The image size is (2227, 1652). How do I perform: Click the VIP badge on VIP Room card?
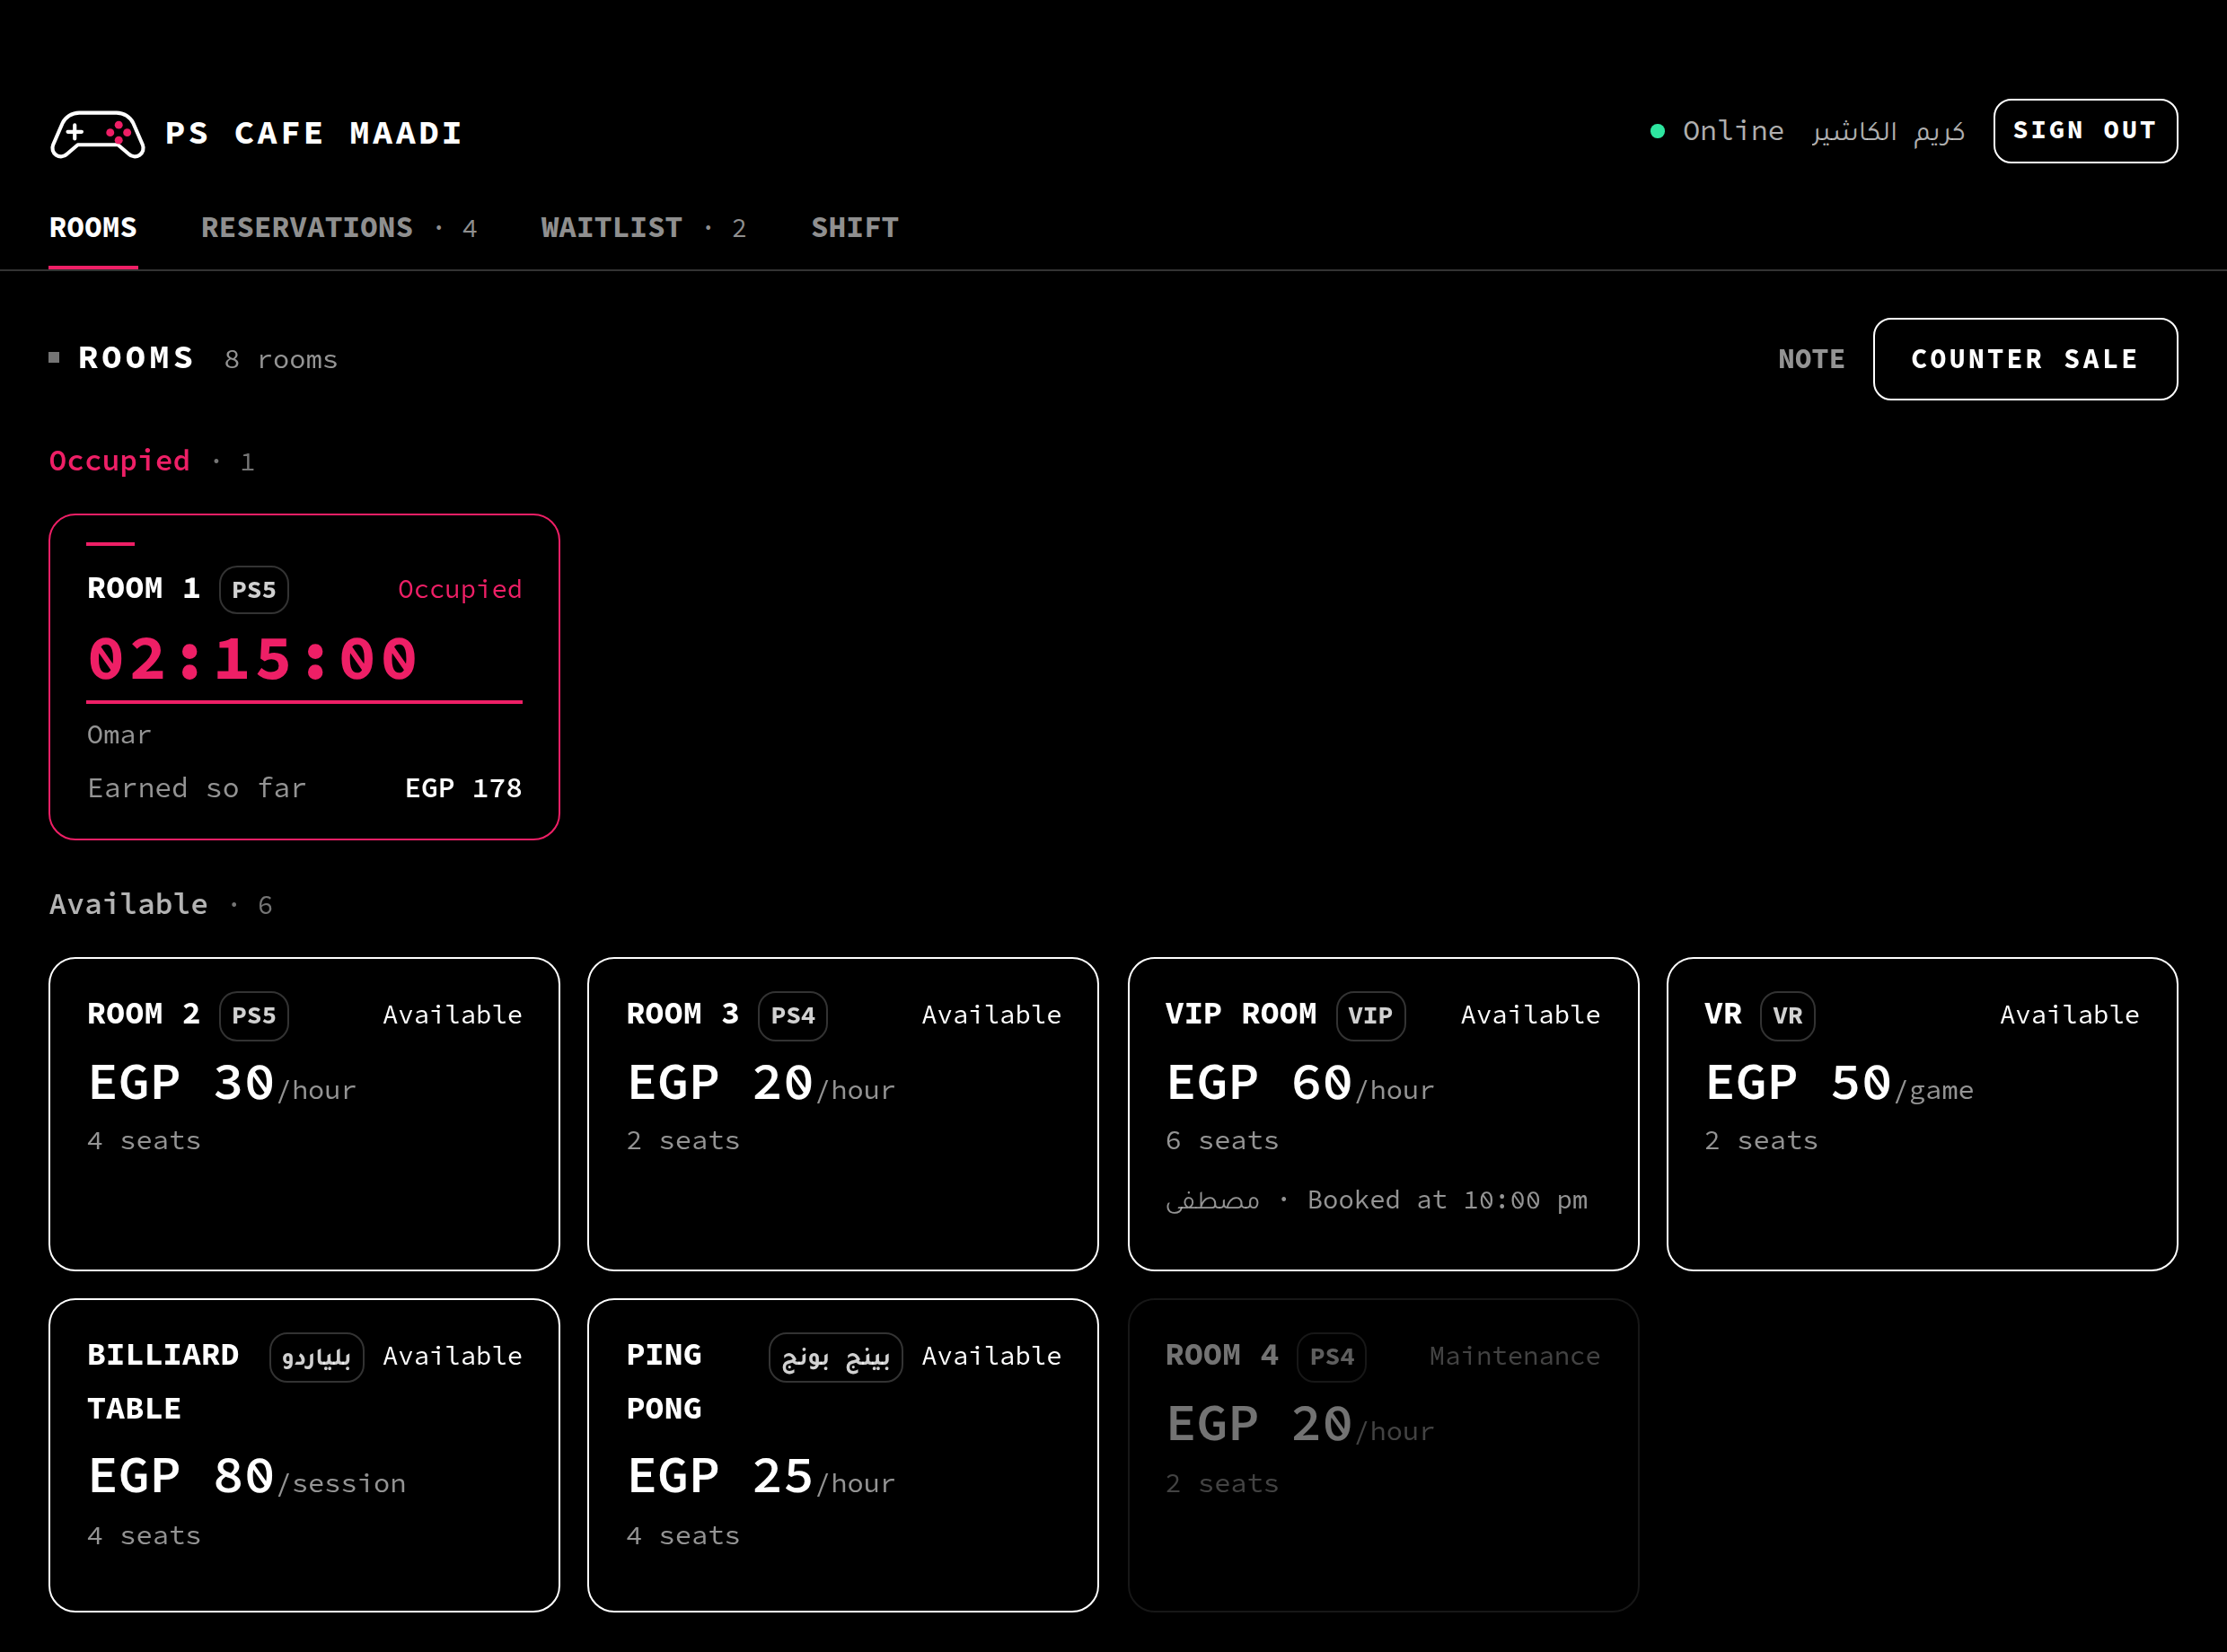[1370, 1016]
